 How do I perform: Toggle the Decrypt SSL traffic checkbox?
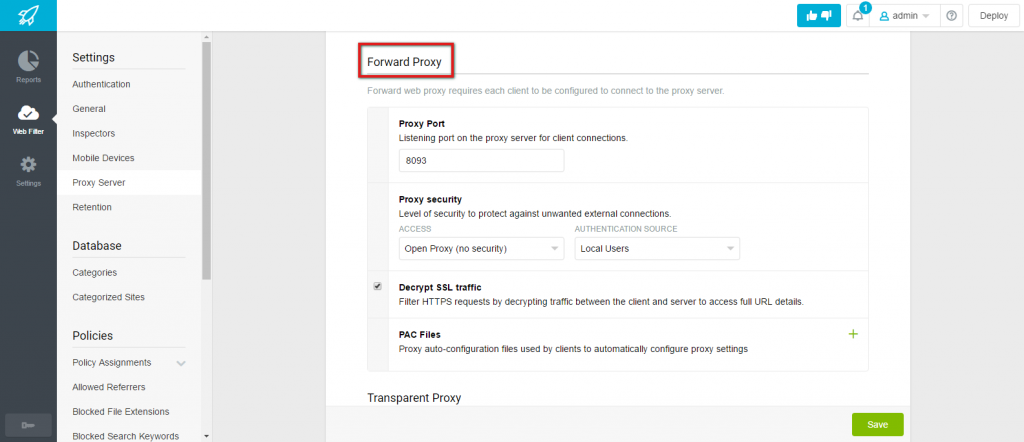click(x=377, y=287)
